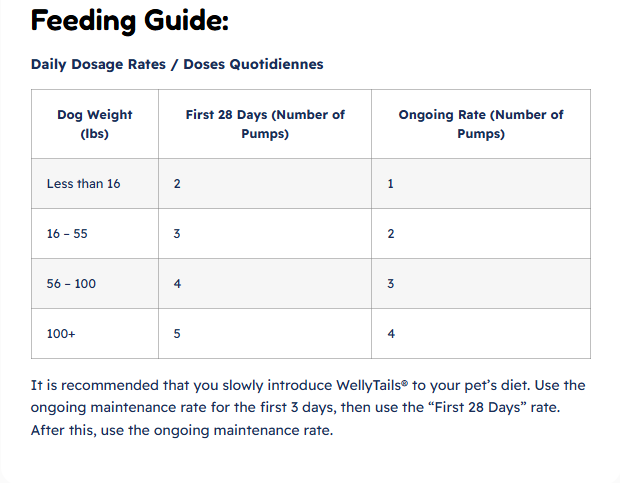This screenshot has width=620, height=483.
Task: Click first 28 days value 5 for 100+ lbs
Action: pyautogui.click(x=265, y=334)
